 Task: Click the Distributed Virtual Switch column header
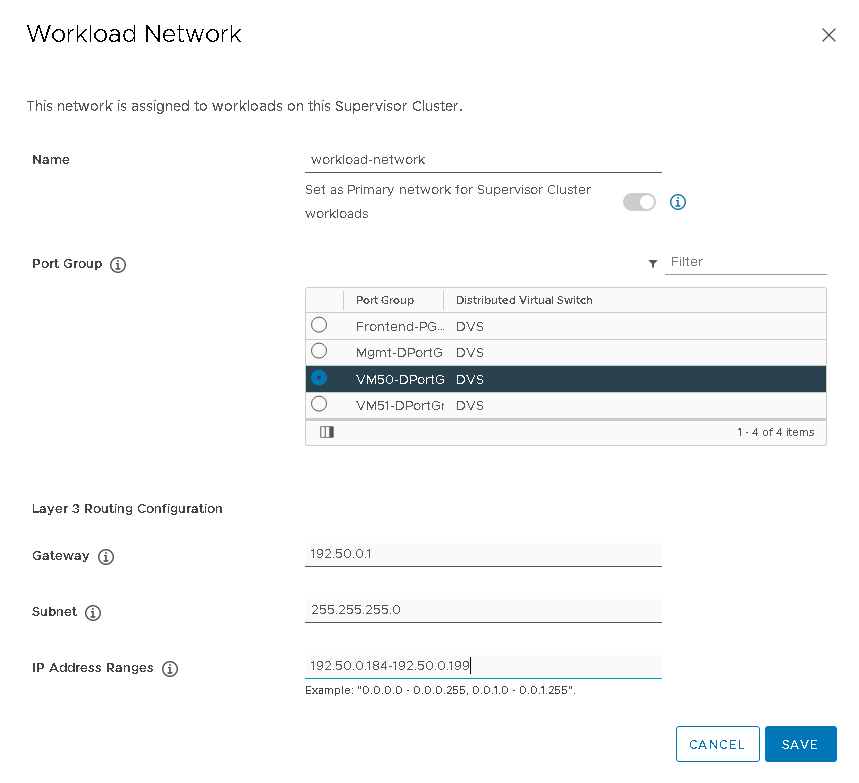524,300
